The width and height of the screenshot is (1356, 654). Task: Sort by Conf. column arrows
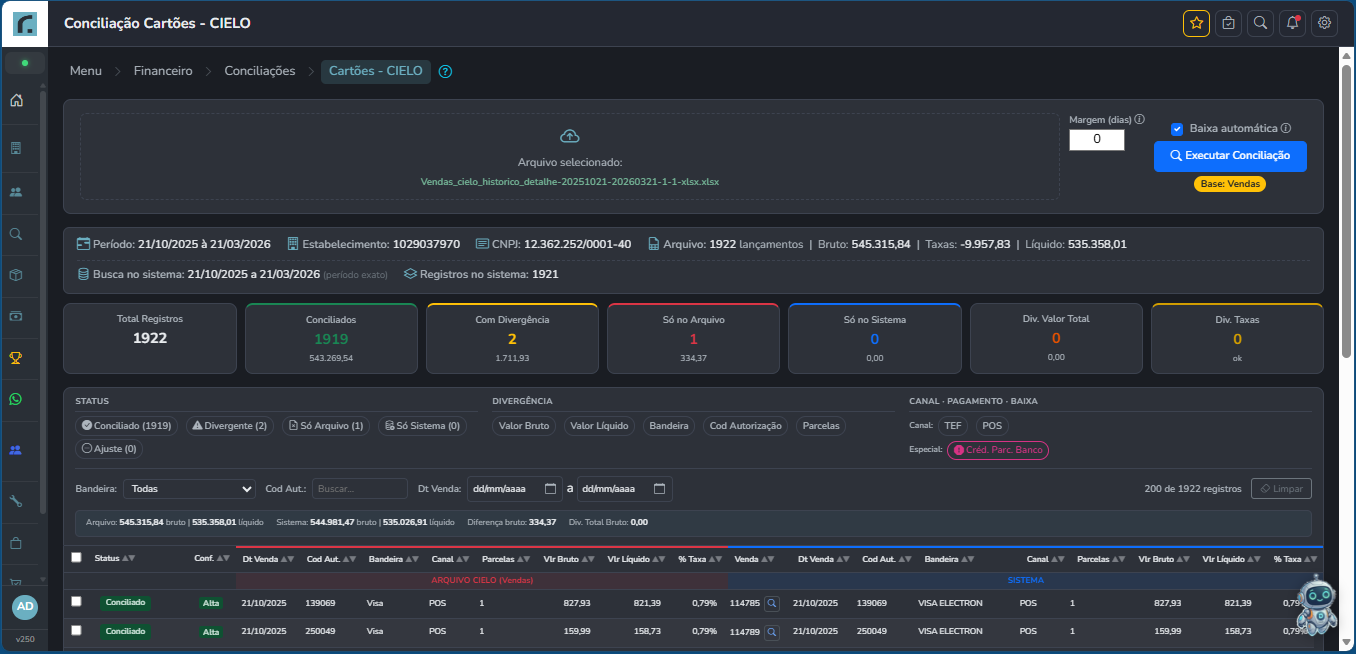(x=222, y=558)
